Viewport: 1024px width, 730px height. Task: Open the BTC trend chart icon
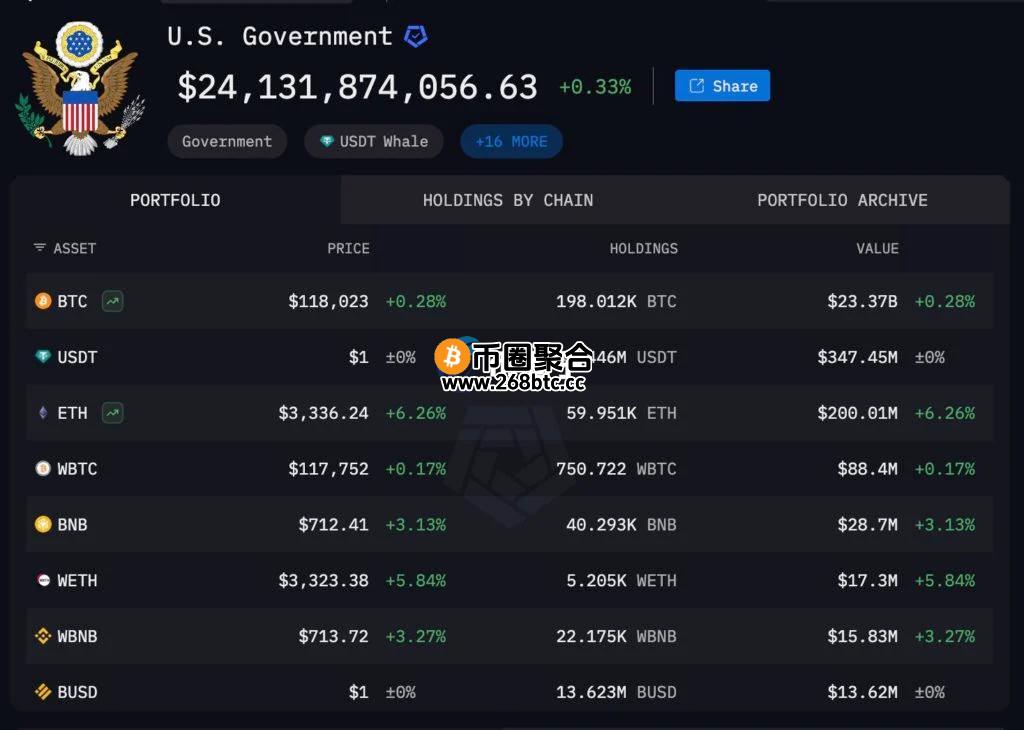112,301
